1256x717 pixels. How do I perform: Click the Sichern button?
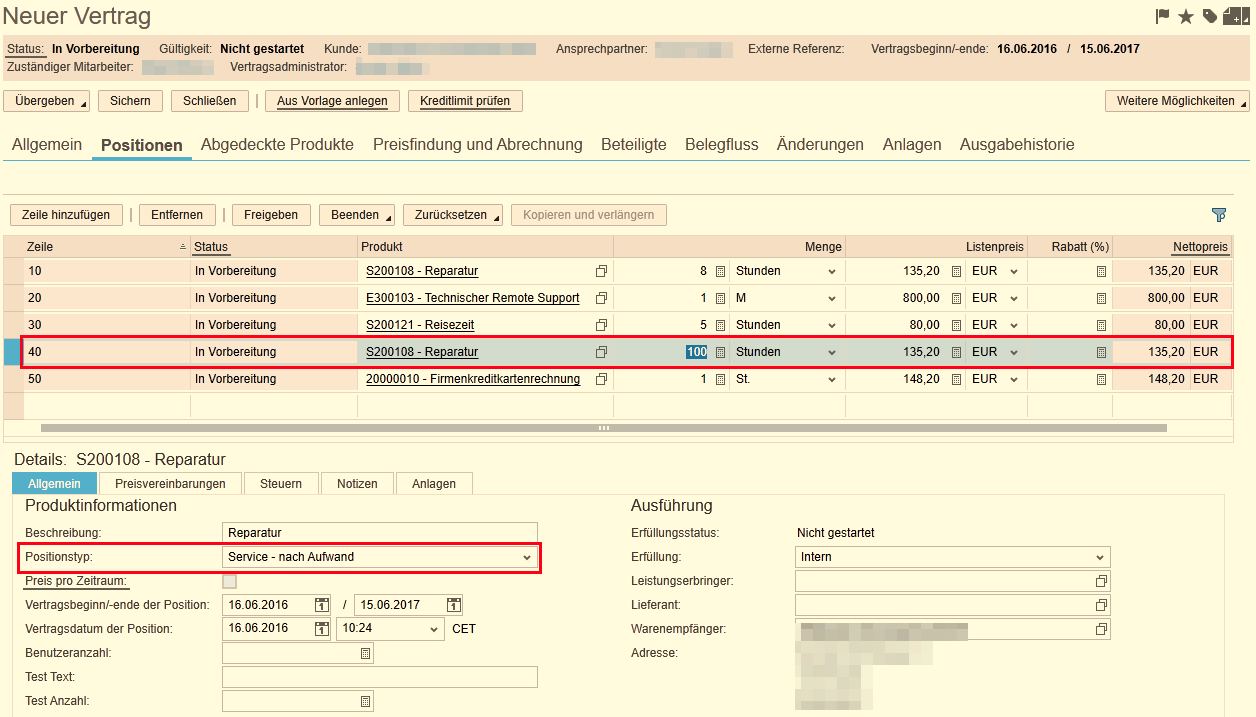[130, 101]
